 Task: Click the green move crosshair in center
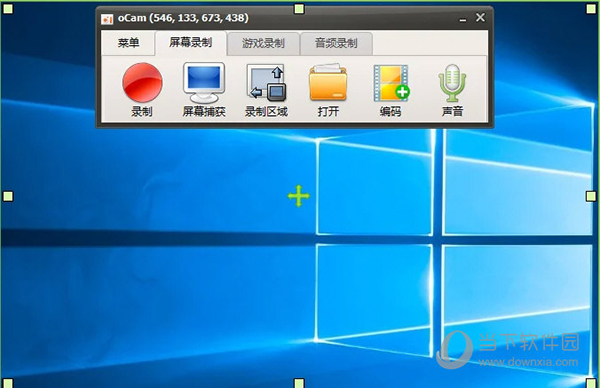[298, 196]
